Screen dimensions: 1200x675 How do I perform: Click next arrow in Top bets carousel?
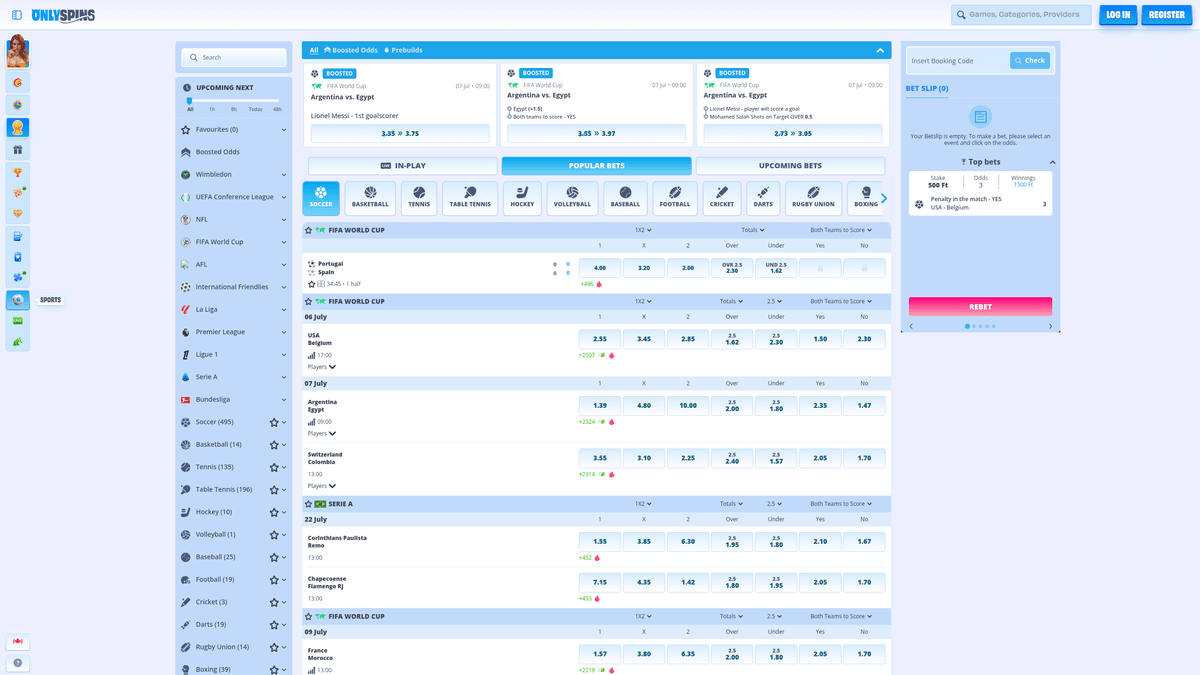pos(1050,326)
